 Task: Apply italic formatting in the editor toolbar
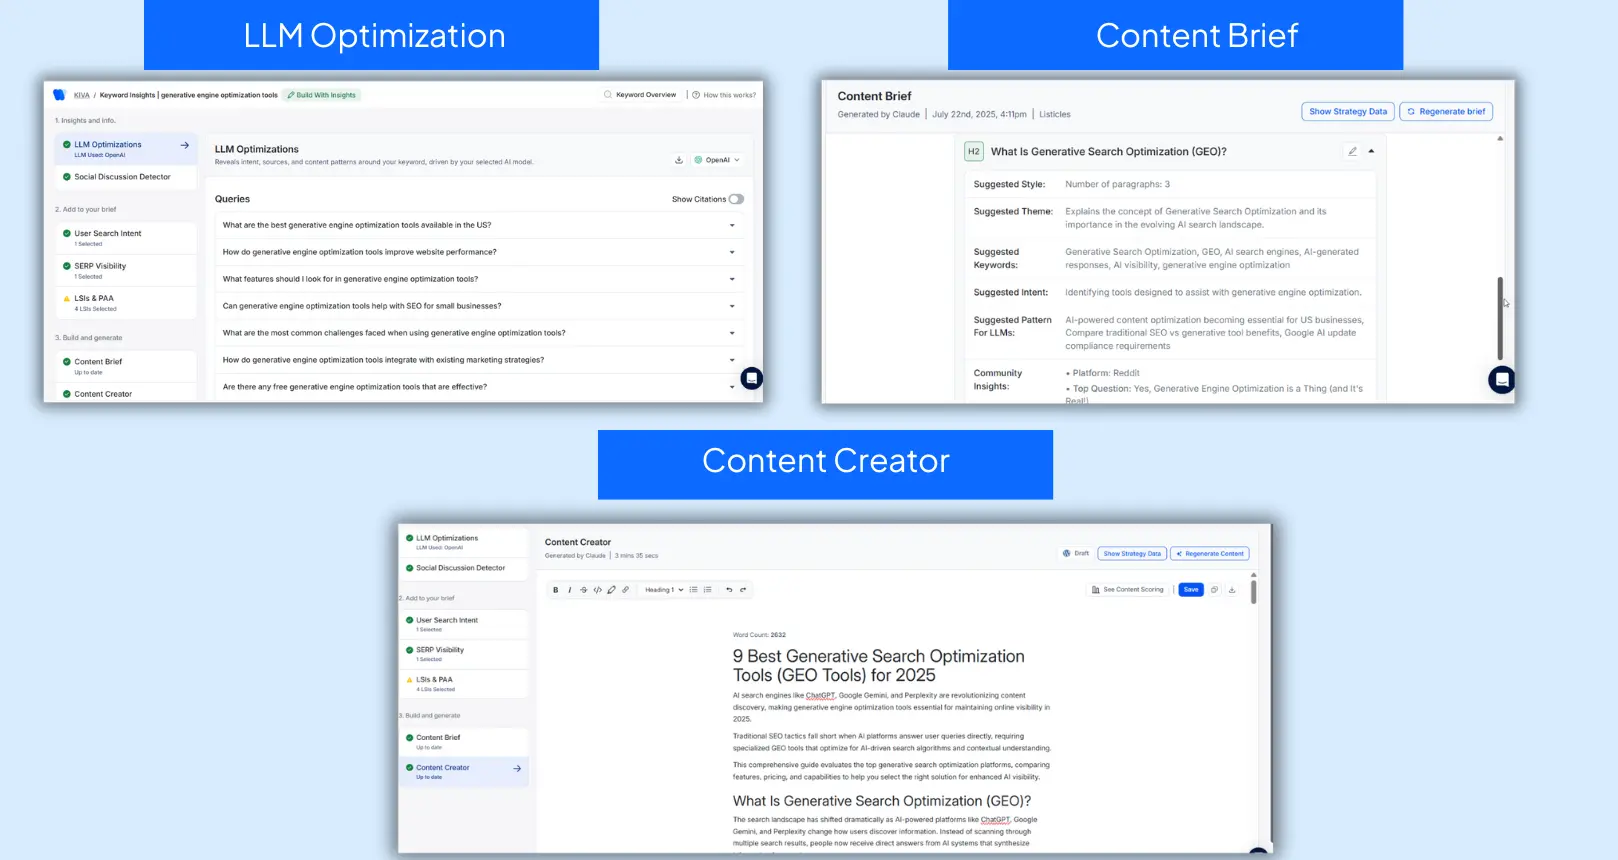pos(570,590)
